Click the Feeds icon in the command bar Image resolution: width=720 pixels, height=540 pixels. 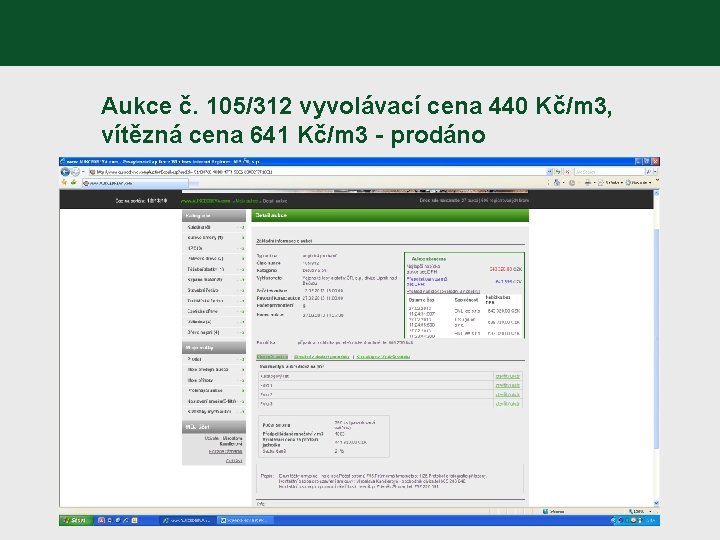point(572,183)
